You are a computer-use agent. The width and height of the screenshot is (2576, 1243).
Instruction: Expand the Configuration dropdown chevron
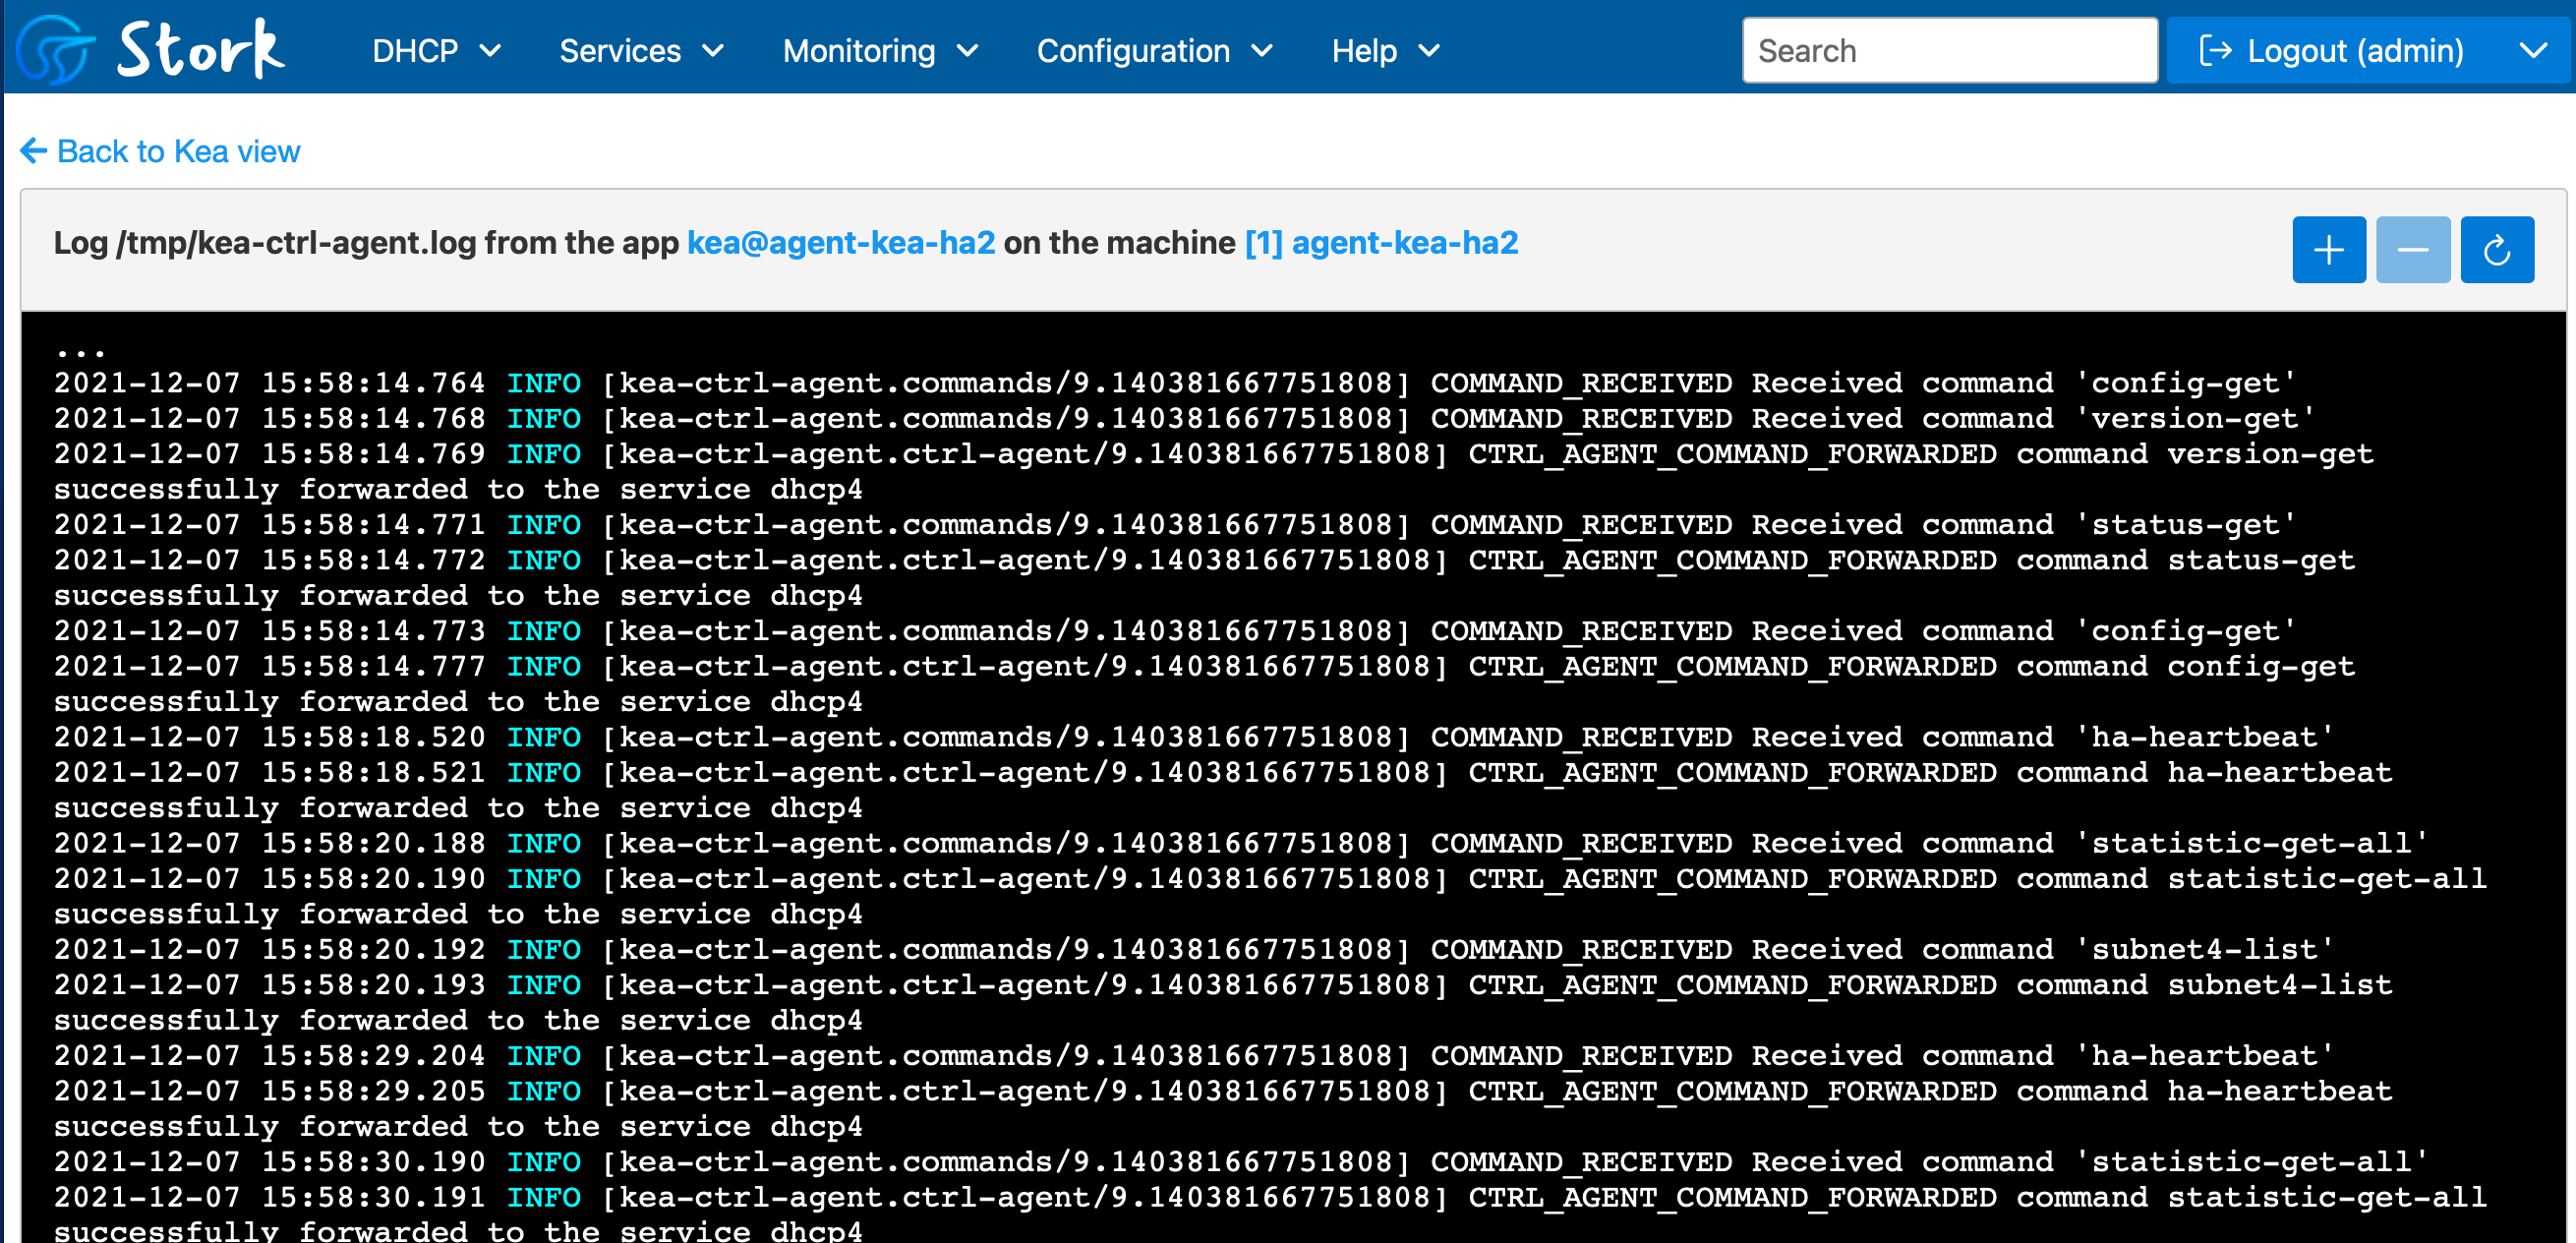tap(1262, 50)
